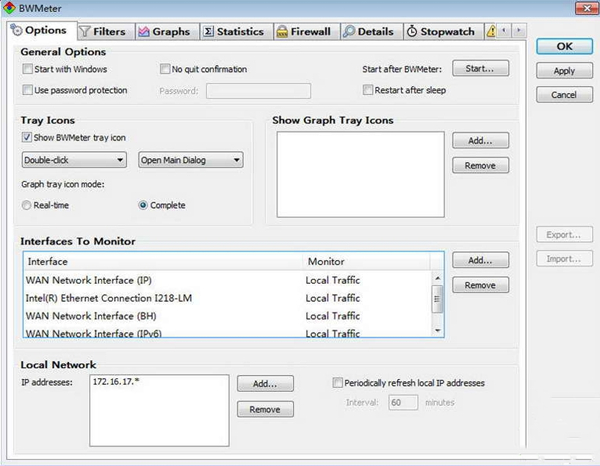Click the Options tab icon
The image size is (600, 466).
coord(16,32)
